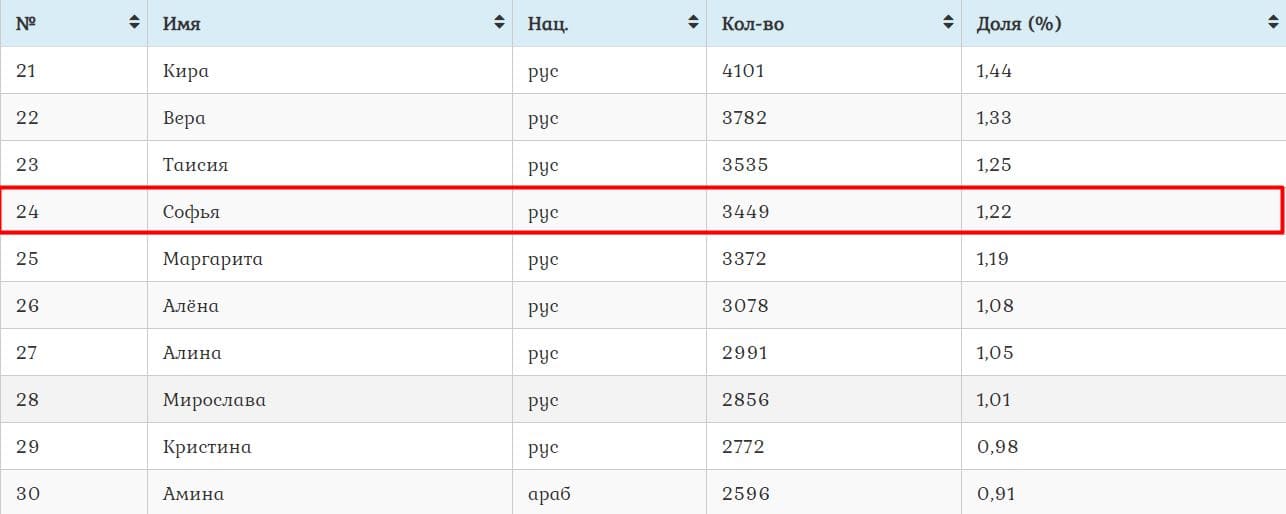This screenshot has height=514, width=1286.
Task: Select the Таисия name cell
Action: [x=195, y=165]
